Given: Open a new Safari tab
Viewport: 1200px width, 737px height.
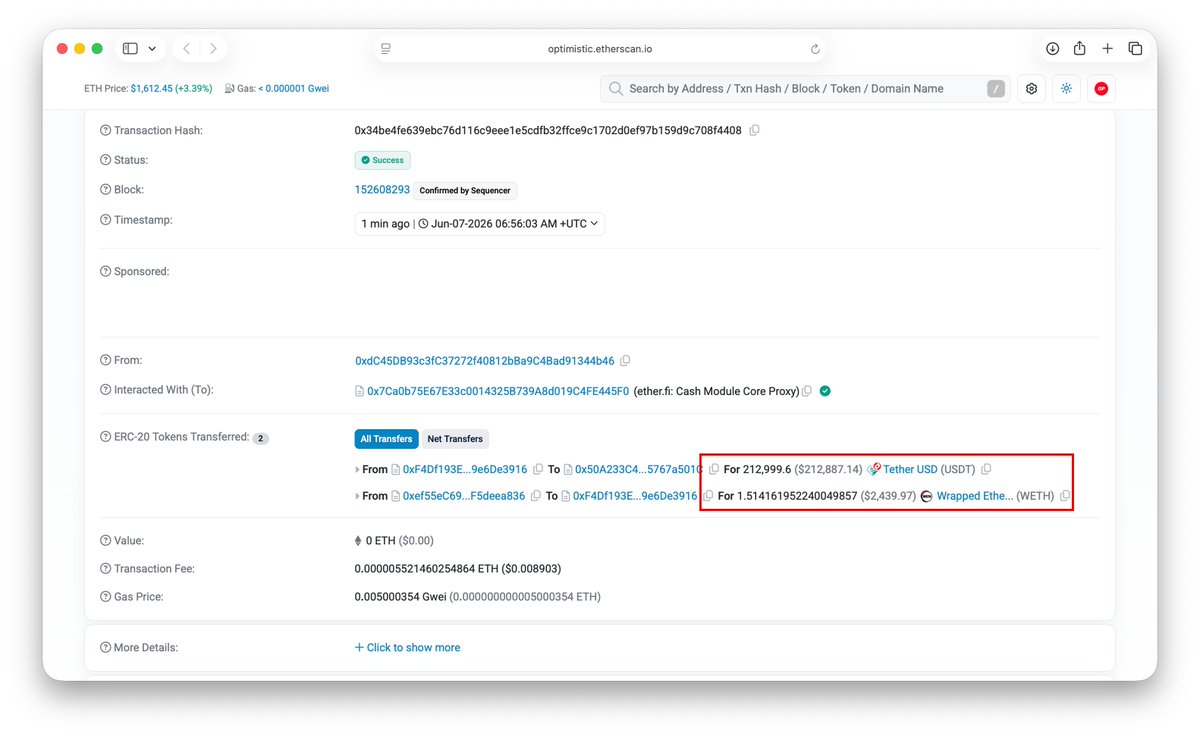Looking at the screenshot, I should [x=1108, y=48].
